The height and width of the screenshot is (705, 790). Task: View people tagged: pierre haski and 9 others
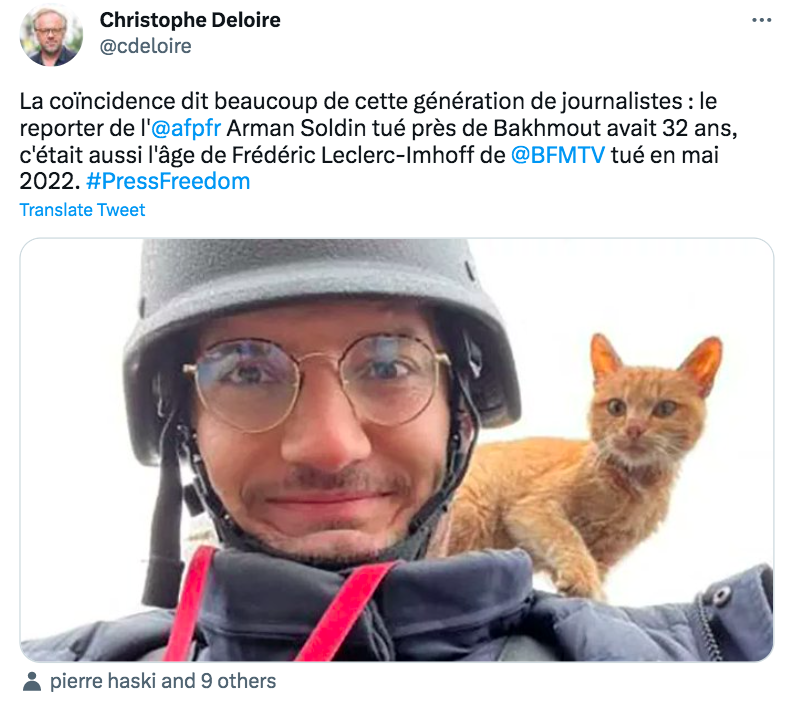[x=163, y=681]
